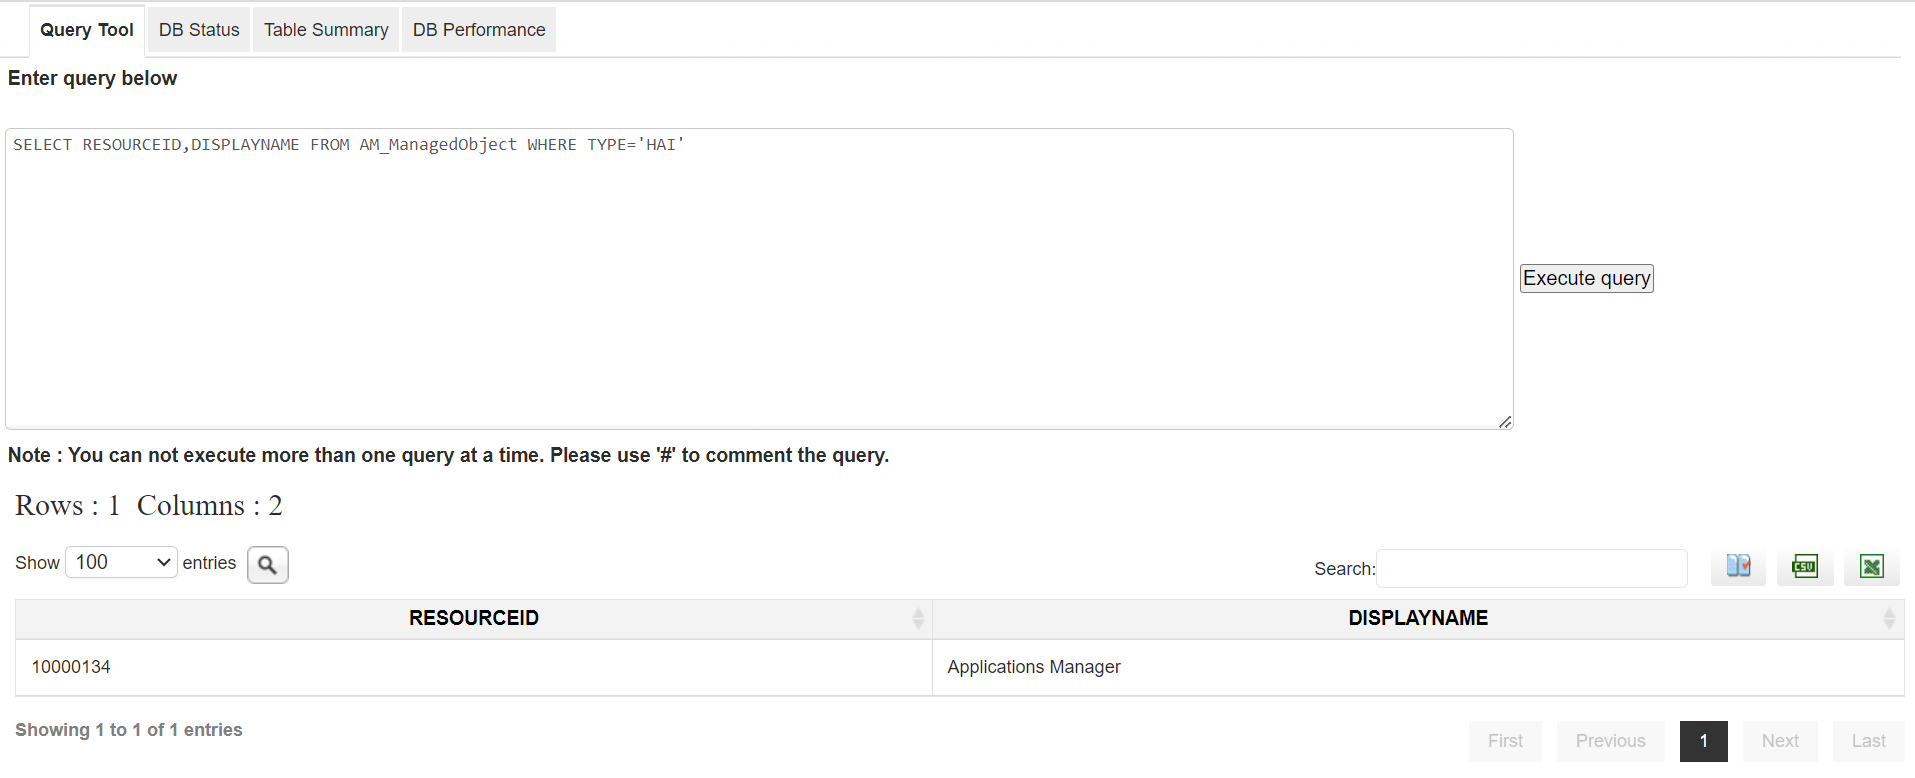Screen dimensions: 1915x778
Task: Open the Table Summary tab
Action: click(x=326, y=30)
